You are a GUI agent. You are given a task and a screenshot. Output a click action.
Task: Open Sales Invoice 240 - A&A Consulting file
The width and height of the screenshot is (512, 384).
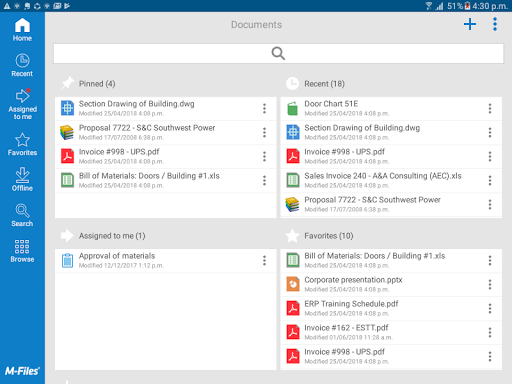[391, 180]
